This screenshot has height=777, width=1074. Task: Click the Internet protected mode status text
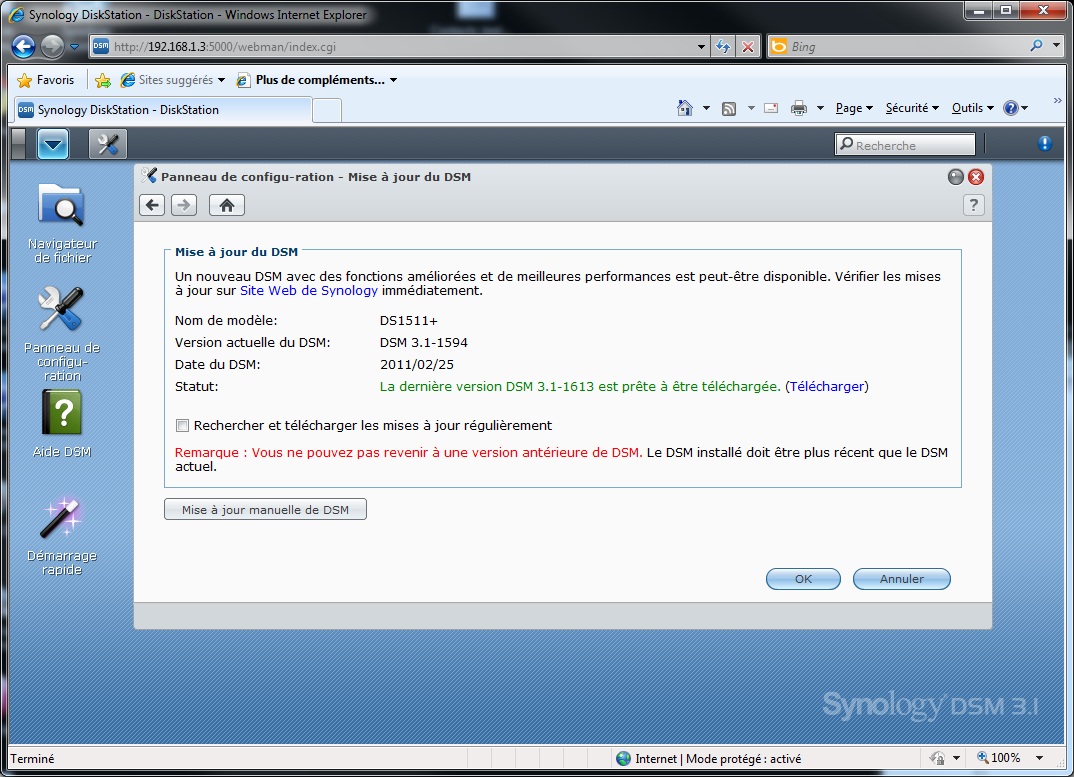tap(717, 758)
